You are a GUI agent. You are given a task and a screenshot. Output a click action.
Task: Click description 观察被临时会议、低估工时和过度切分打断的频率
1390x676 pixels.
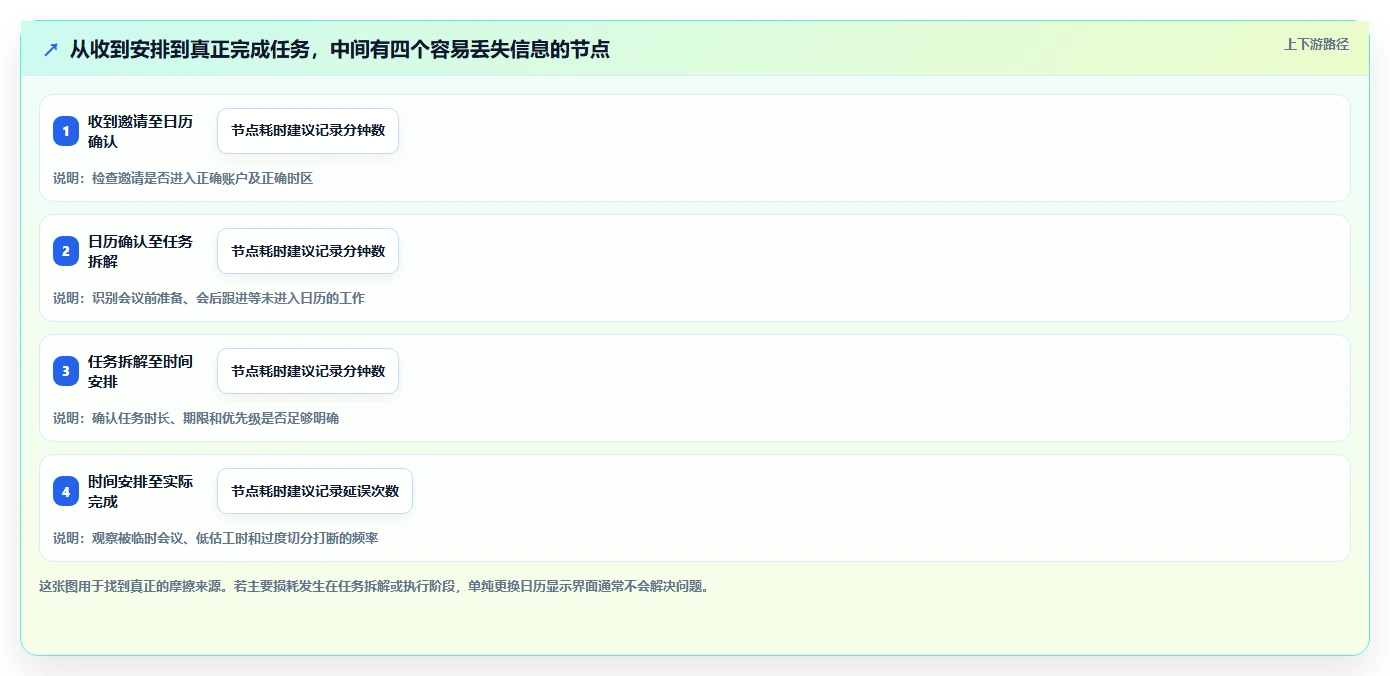click(215, 538)
